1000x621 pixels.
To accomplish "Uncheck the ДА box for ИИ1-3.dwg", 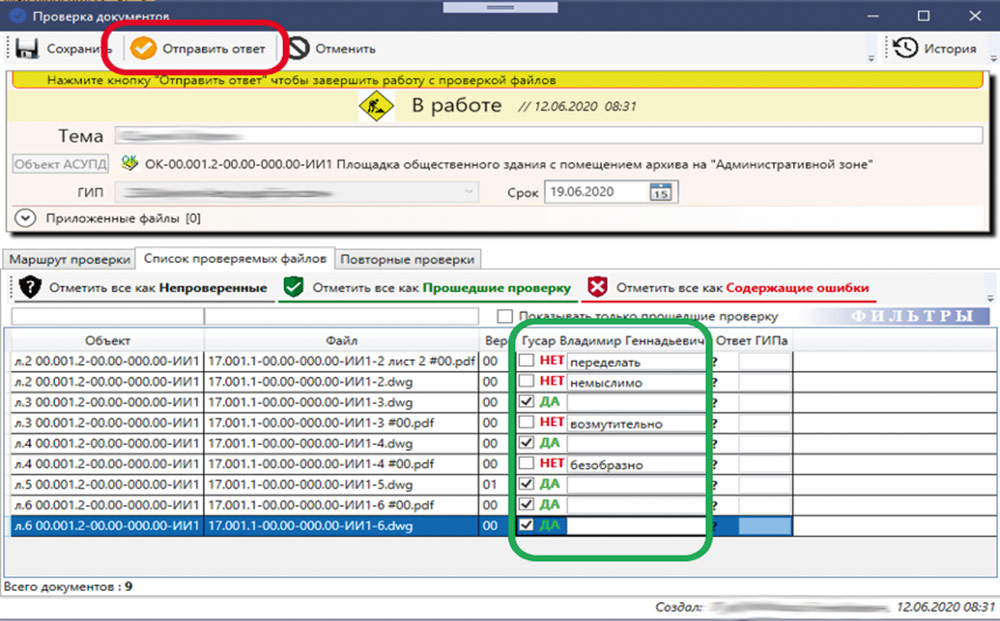I will pyautogui.click(x=526, y=402).
